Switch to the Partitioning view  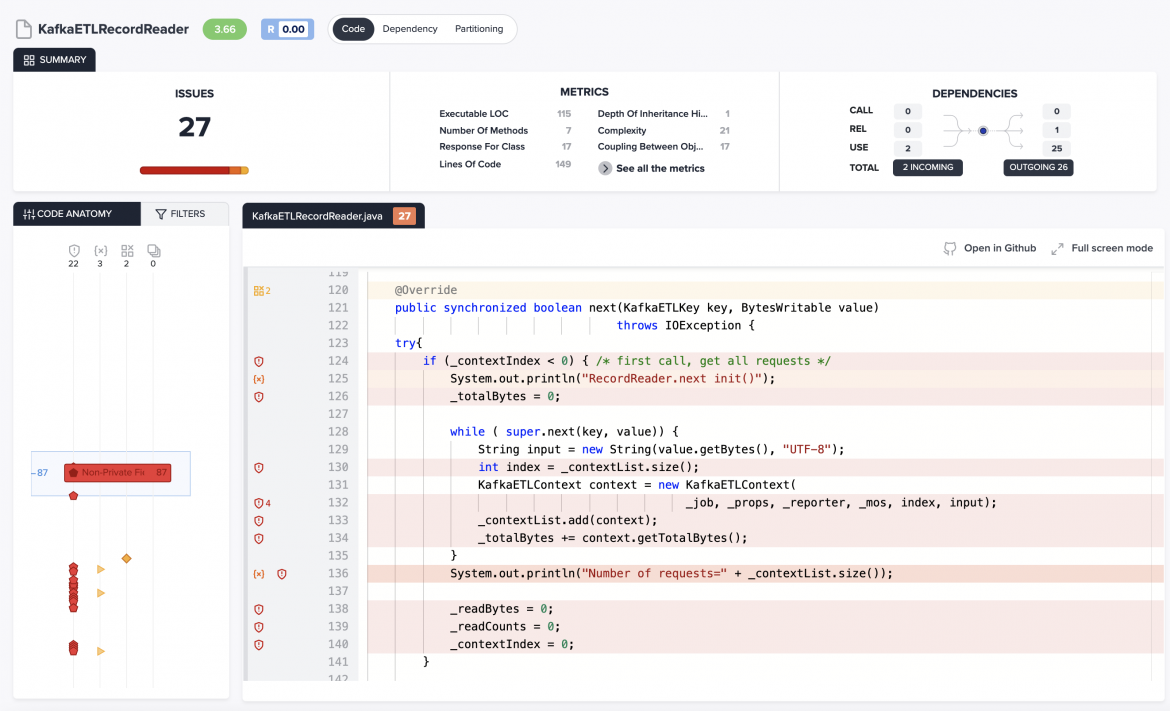pos(479,29)
